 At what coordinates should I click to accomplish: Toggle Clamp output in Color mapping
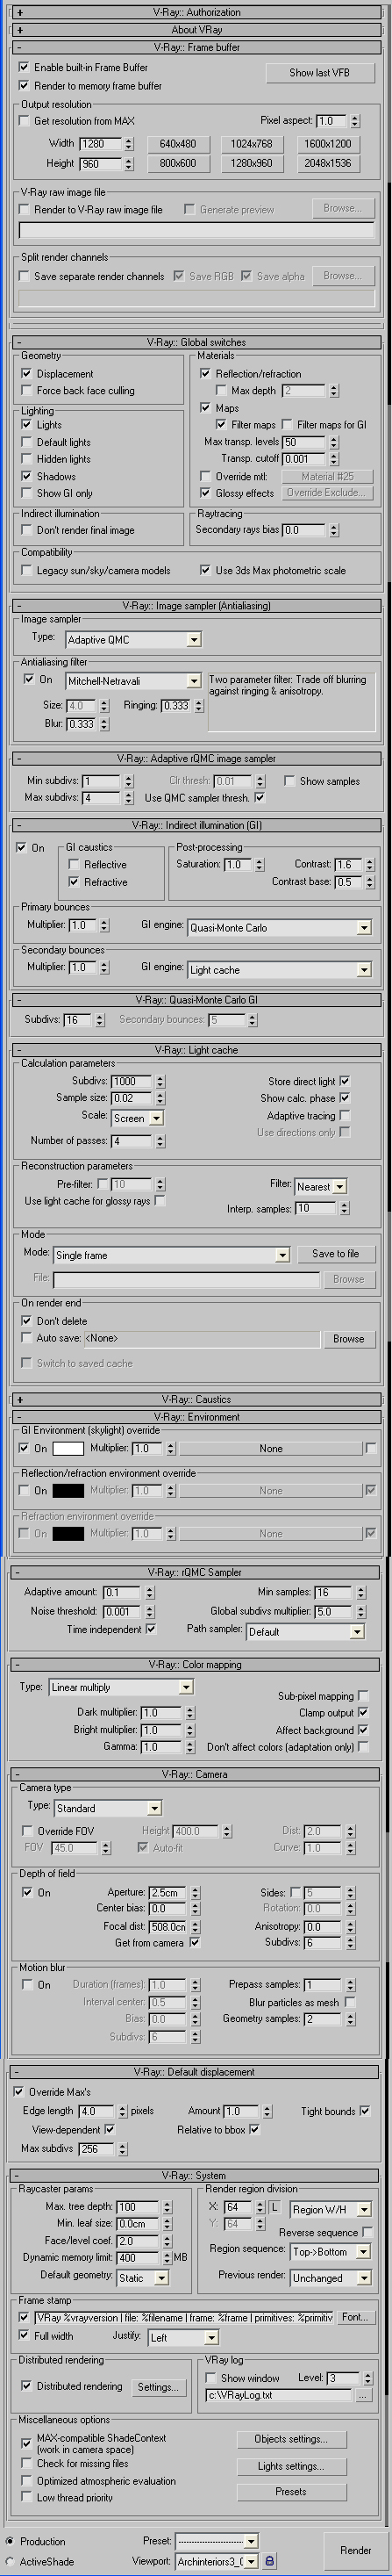pyautogui.click(x=363, y=1713)
